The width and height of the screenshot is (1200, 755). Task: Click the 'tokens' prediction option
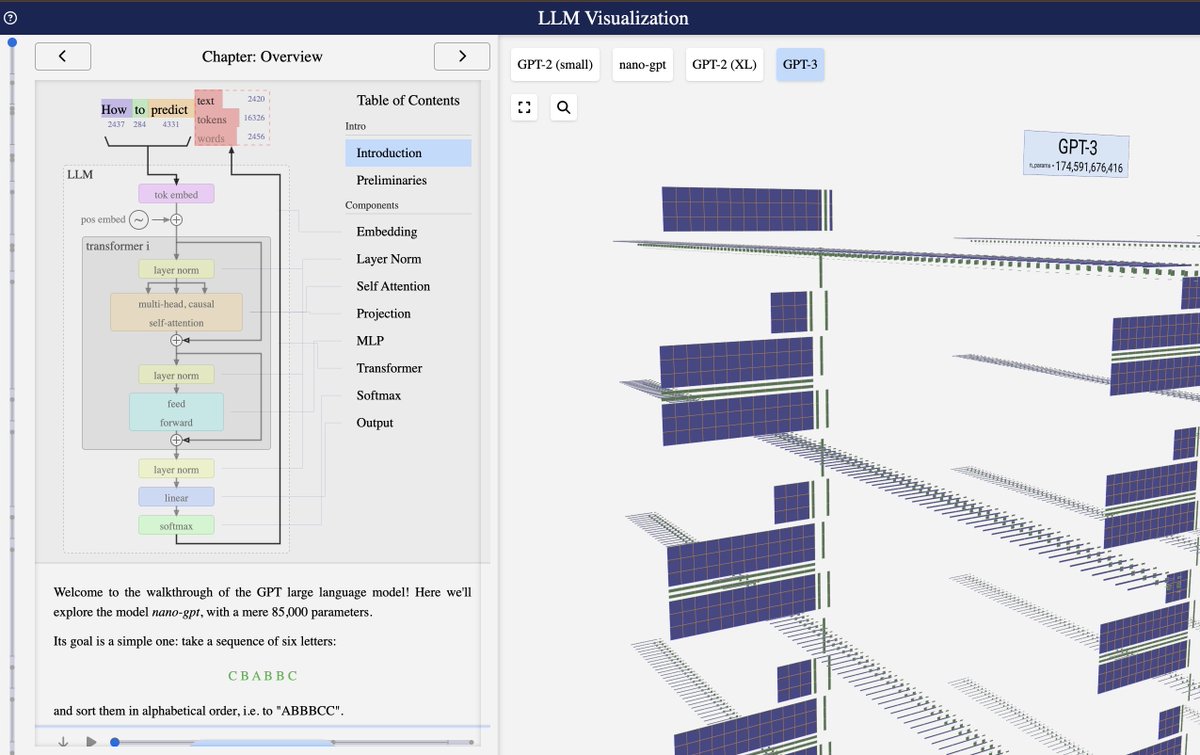[211, 119]
